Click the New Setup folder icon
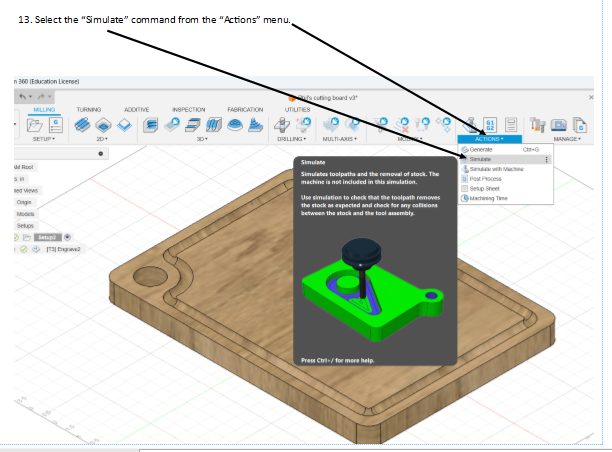The height and width of the screenshot is (452, 612). tap(35, 125)
